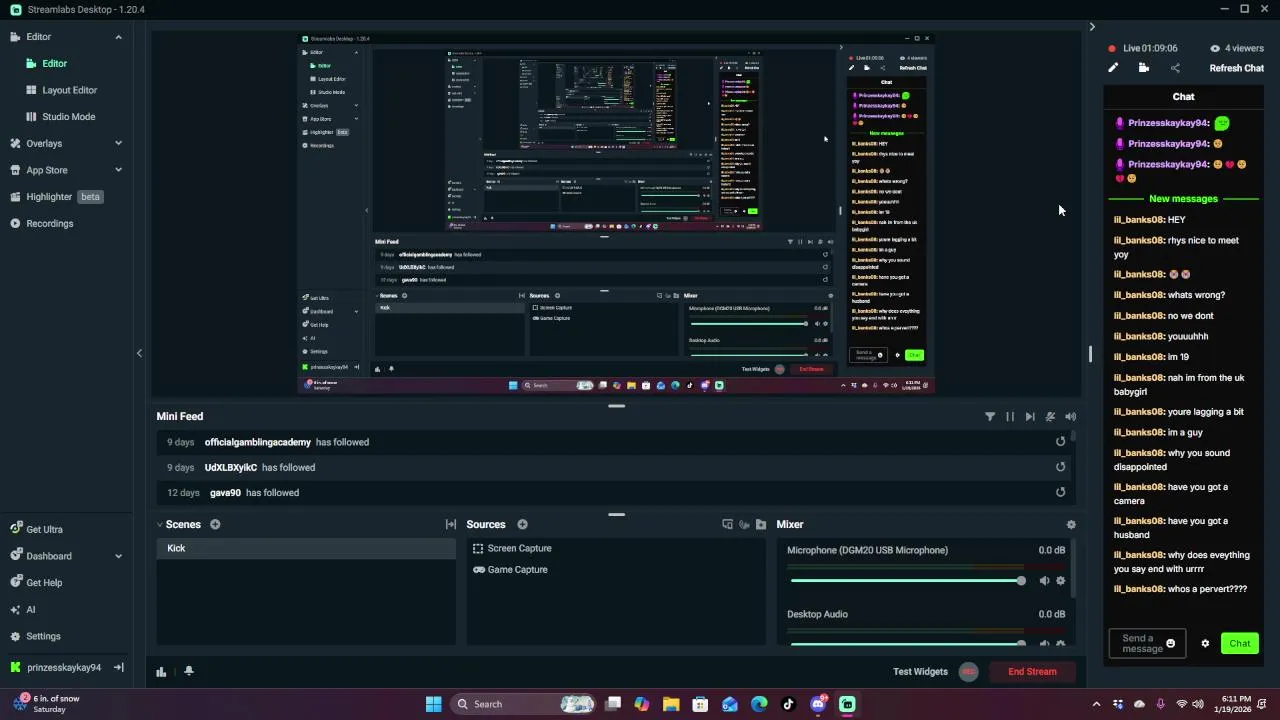Add a folder in Sources
The height and width of the screenshot is (720, 1280).
(x=761, y=524)
